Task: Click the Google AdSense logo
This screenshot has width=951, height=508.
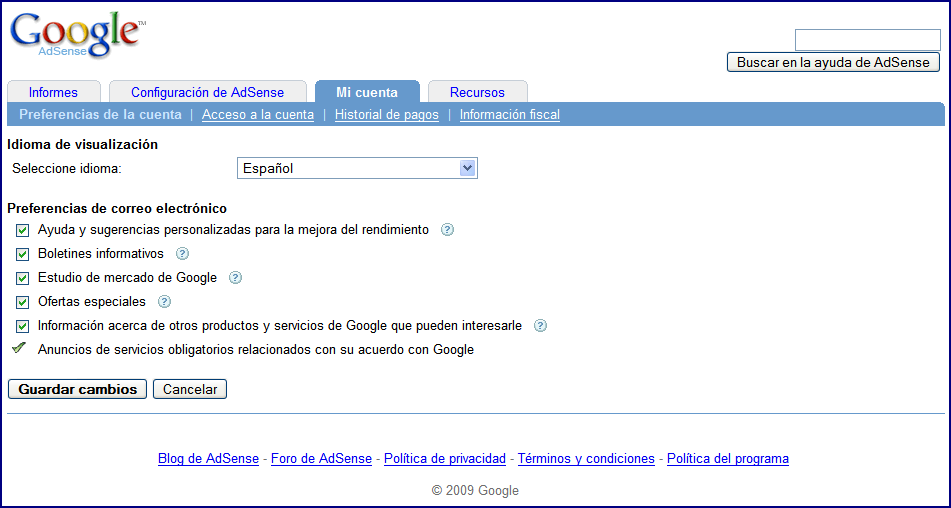Action: click(78, 35)
